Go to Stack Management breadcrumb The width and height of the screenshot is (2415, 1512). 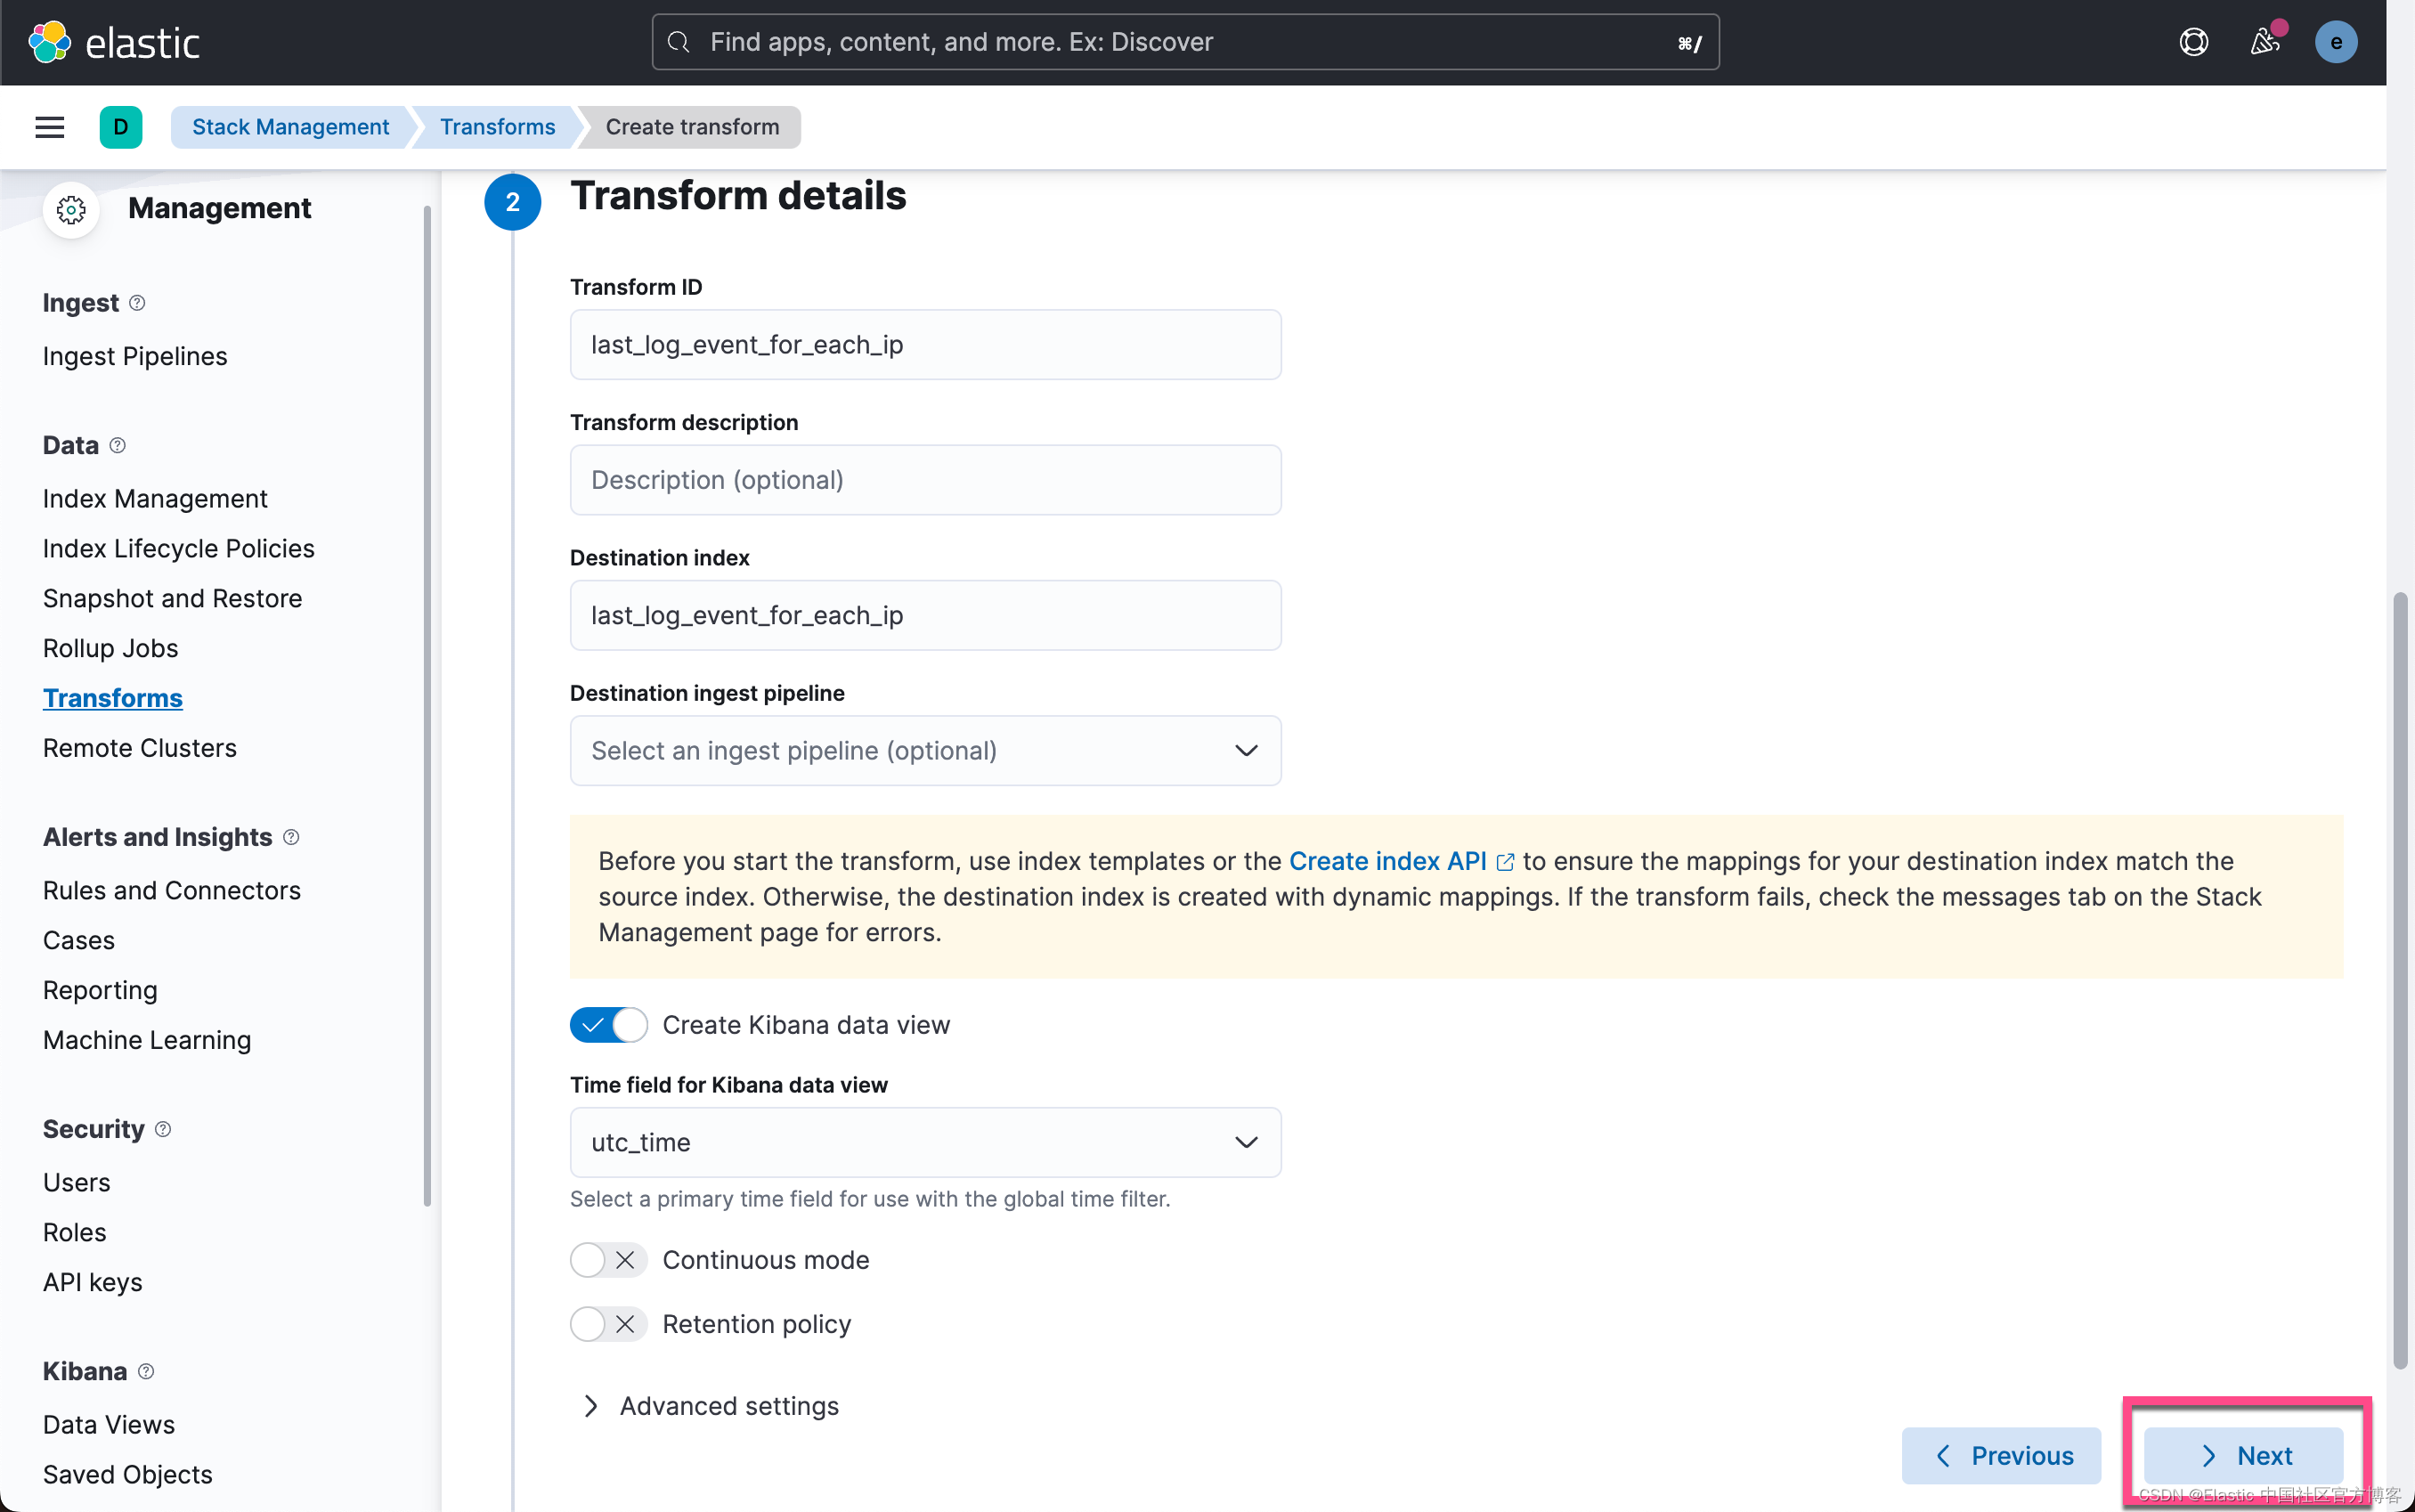pos(290,127)
